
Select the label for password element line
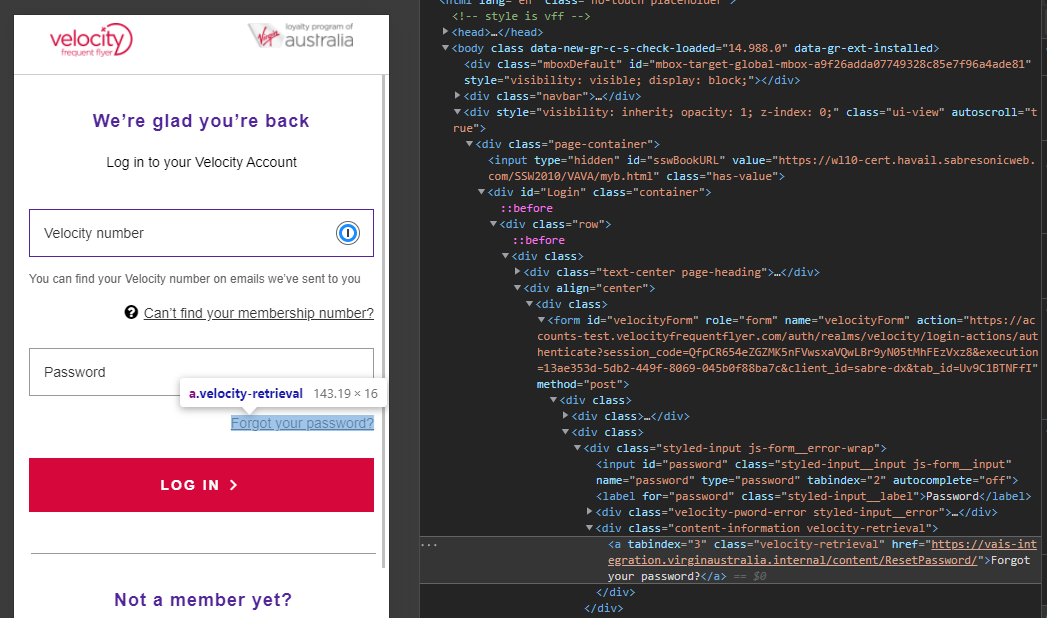click(x=813, y=496)
